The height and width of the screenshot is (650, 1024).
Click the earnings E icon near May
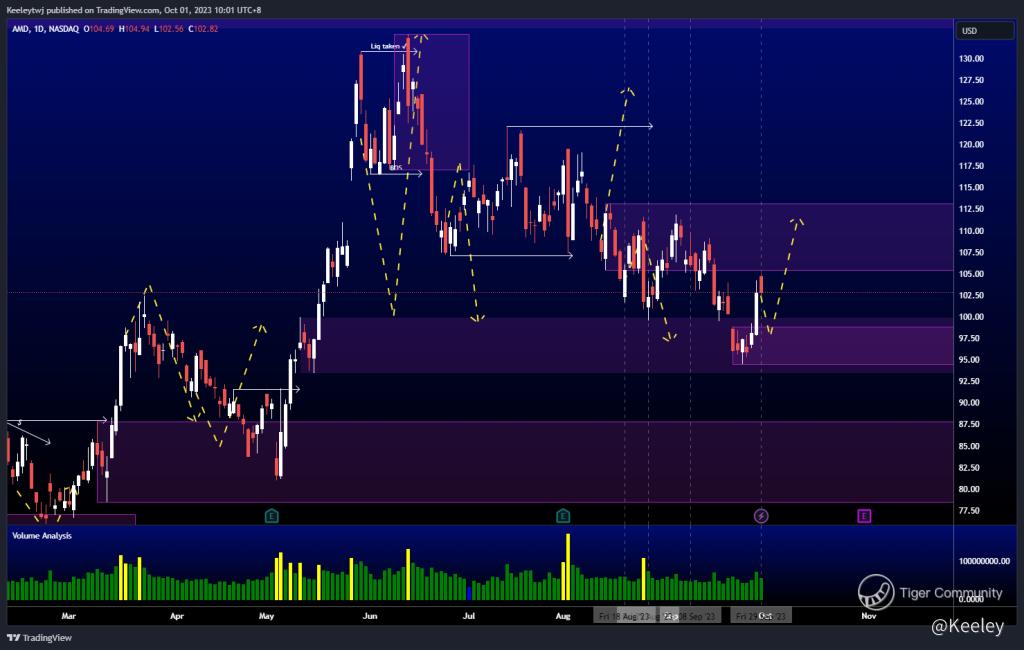coord(271,516)
